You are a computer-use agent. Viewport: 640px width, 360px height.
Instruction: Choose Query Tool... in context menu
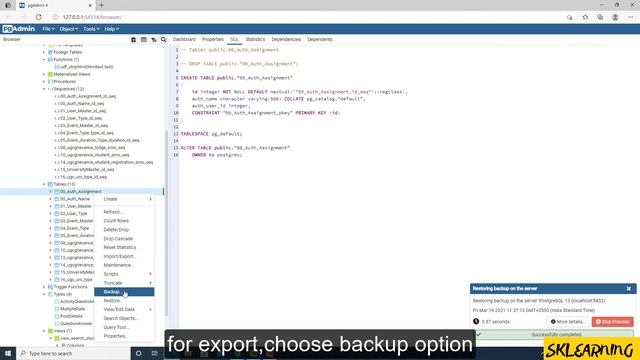124,327
